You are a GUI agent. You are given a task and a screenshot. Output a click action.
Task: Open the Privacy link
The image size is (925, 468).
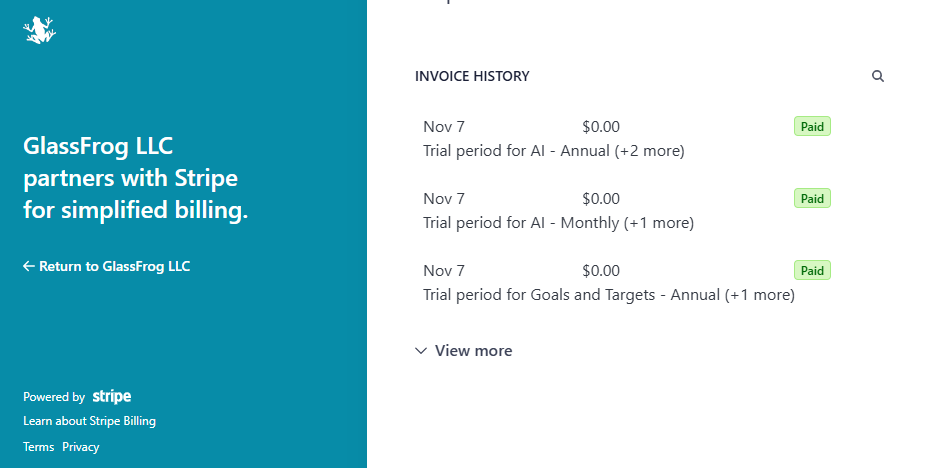pyautogui.click(x=81, y=447)
